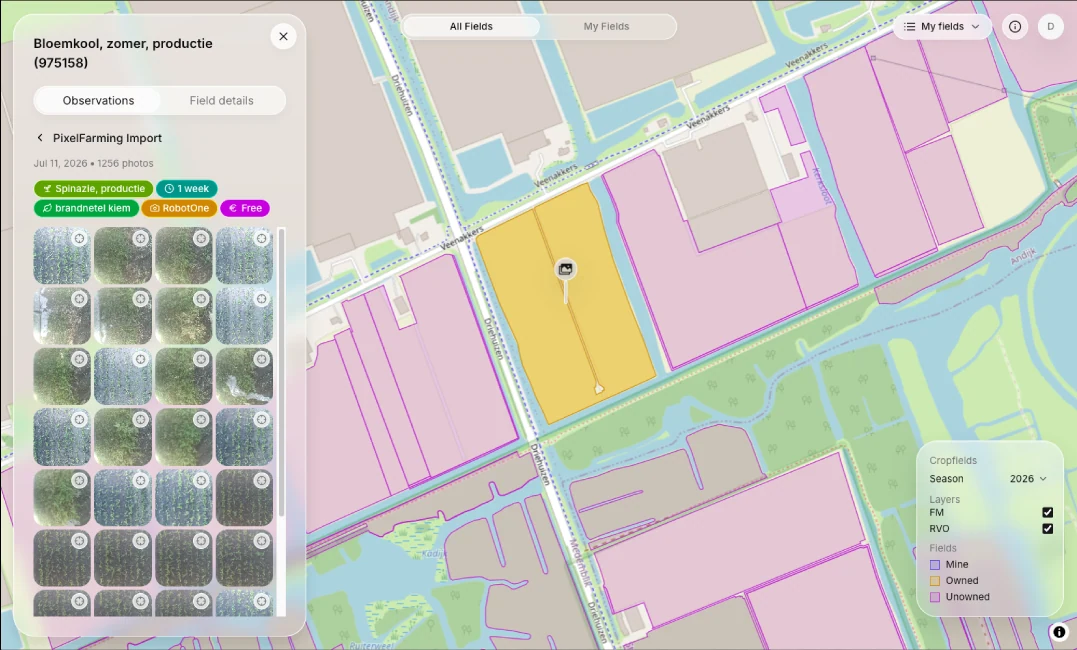Click the brandnetel kiem tag
Viewport: 1077px width, 650px height.
click(87, 208)
